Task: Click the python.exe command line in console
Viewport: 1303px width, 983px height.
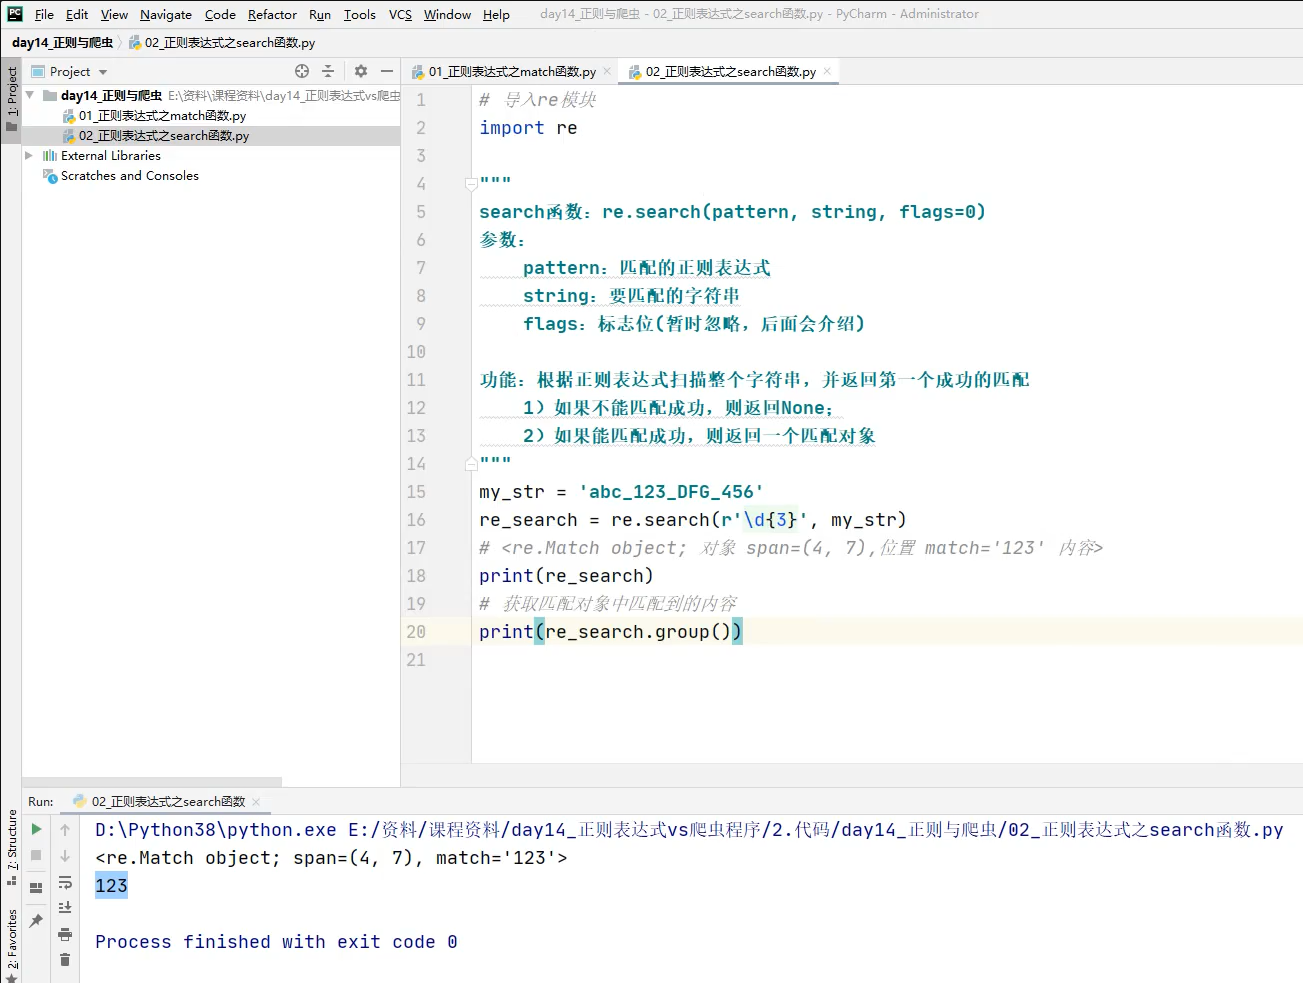Action: click(x=689, y=829)
